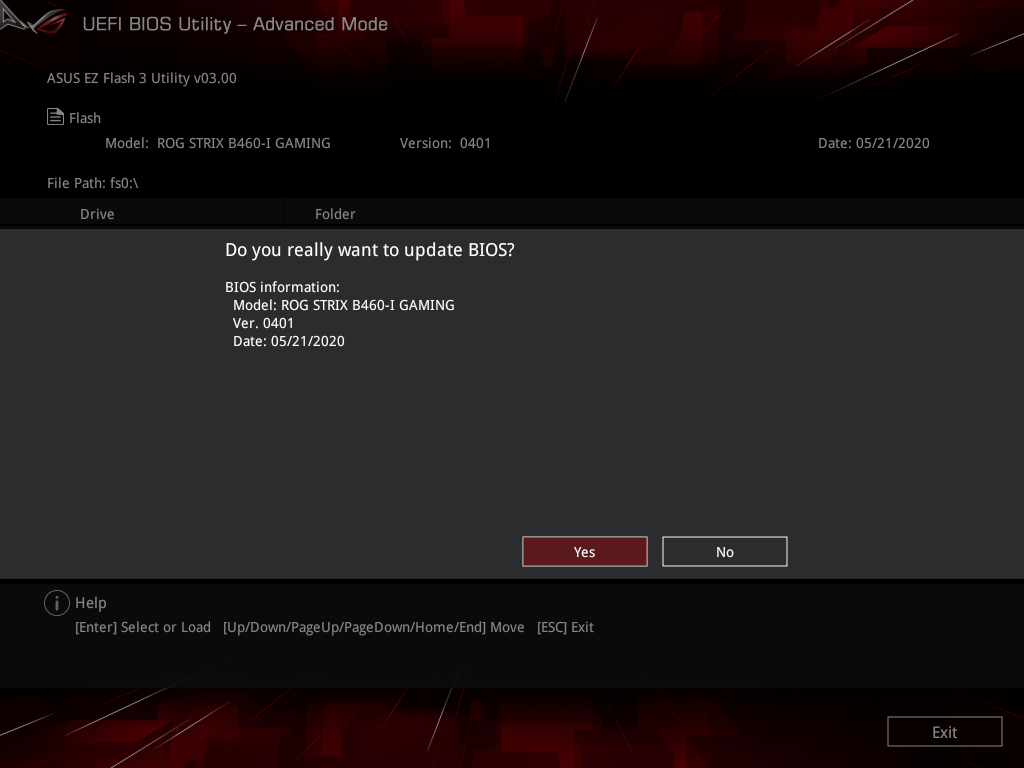This screenshot has width=1024, height=768.
Task: Click '[ESC] Exit' hint text
Action: click(x=565, y=627)
